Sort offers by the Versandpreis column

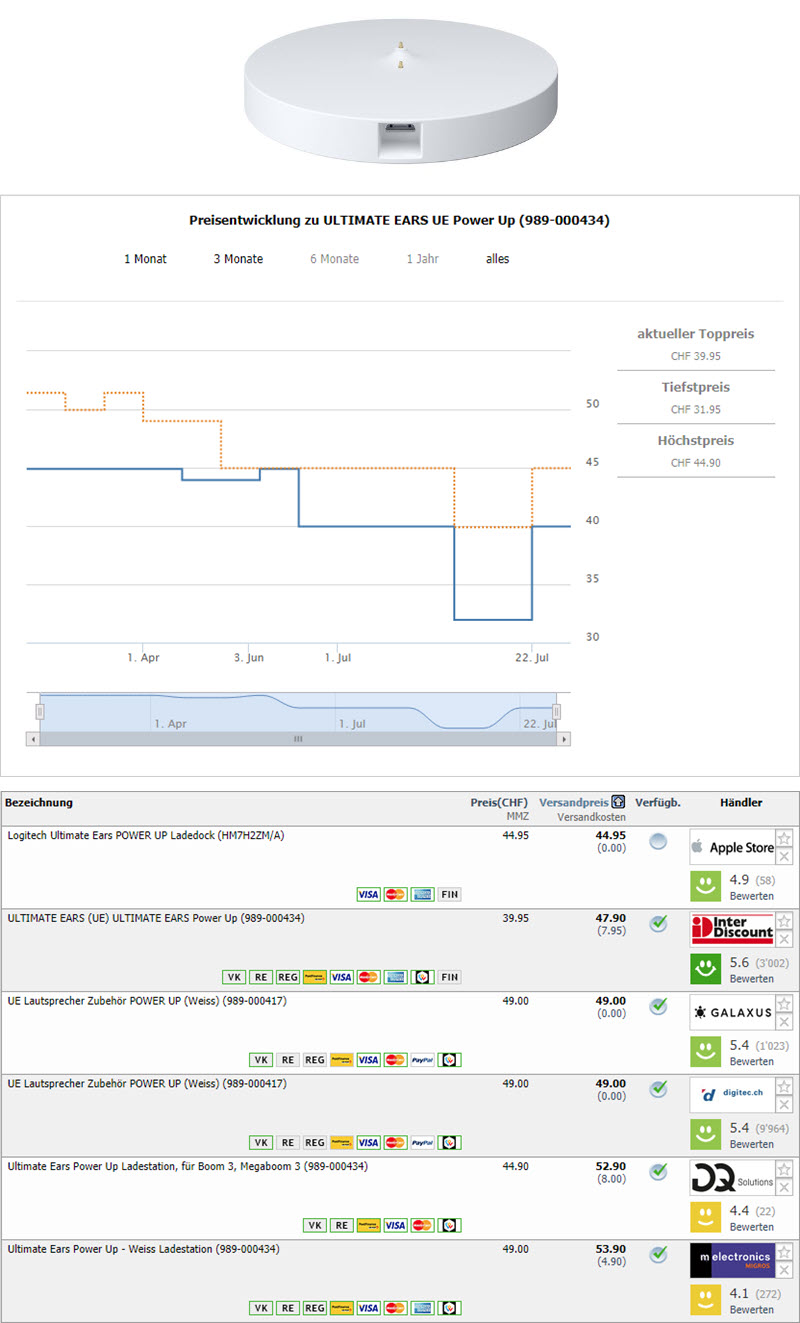[x=573, y=802]
